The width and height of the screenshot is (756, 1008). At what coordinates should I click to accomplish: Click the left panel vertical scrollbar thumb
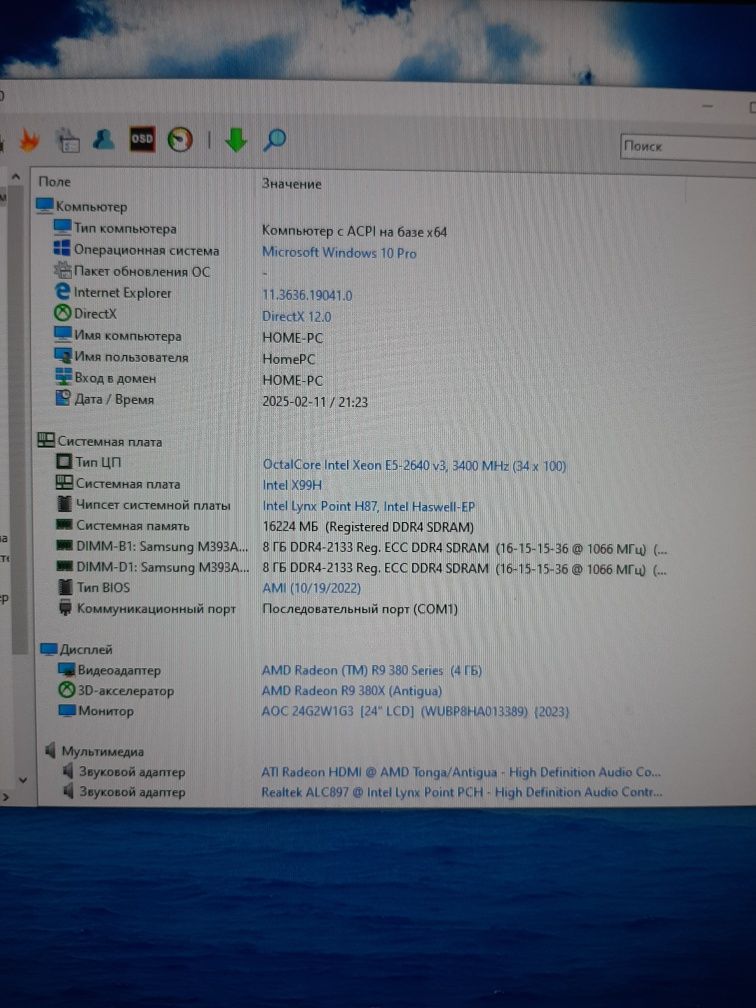pyautogui.click(x=19, y=418)
